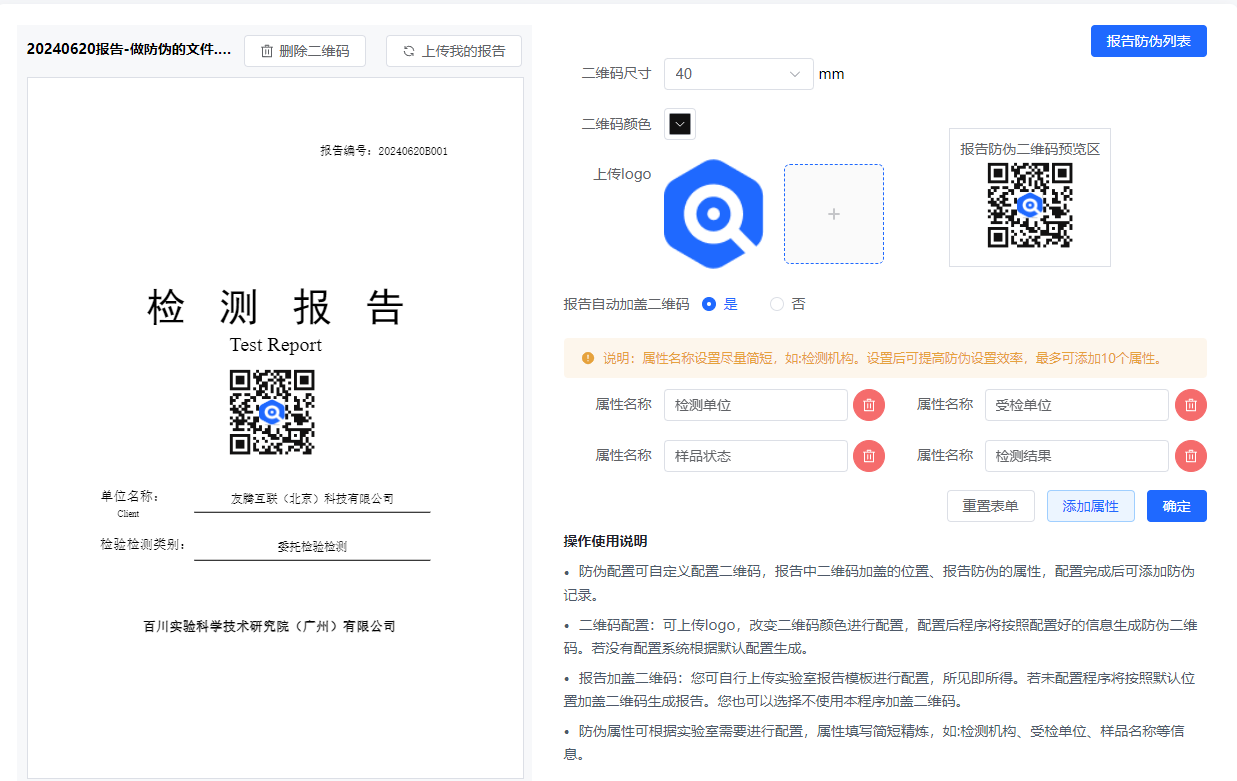
Task: Click the Test Report subtitle
Action: pos(276,345)
